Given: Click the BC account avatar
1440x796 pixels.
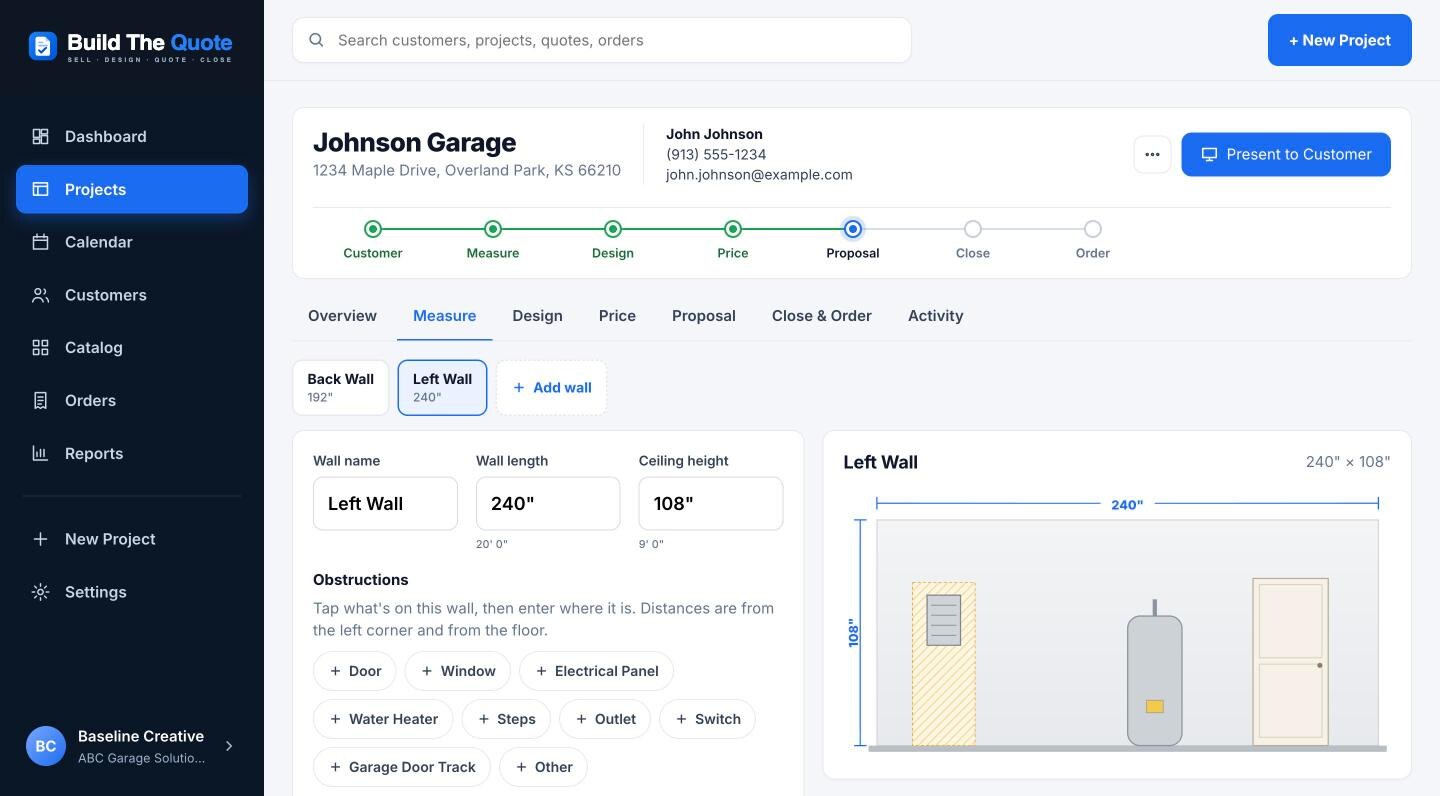Looking at the screenshot, I should [45, 746].
